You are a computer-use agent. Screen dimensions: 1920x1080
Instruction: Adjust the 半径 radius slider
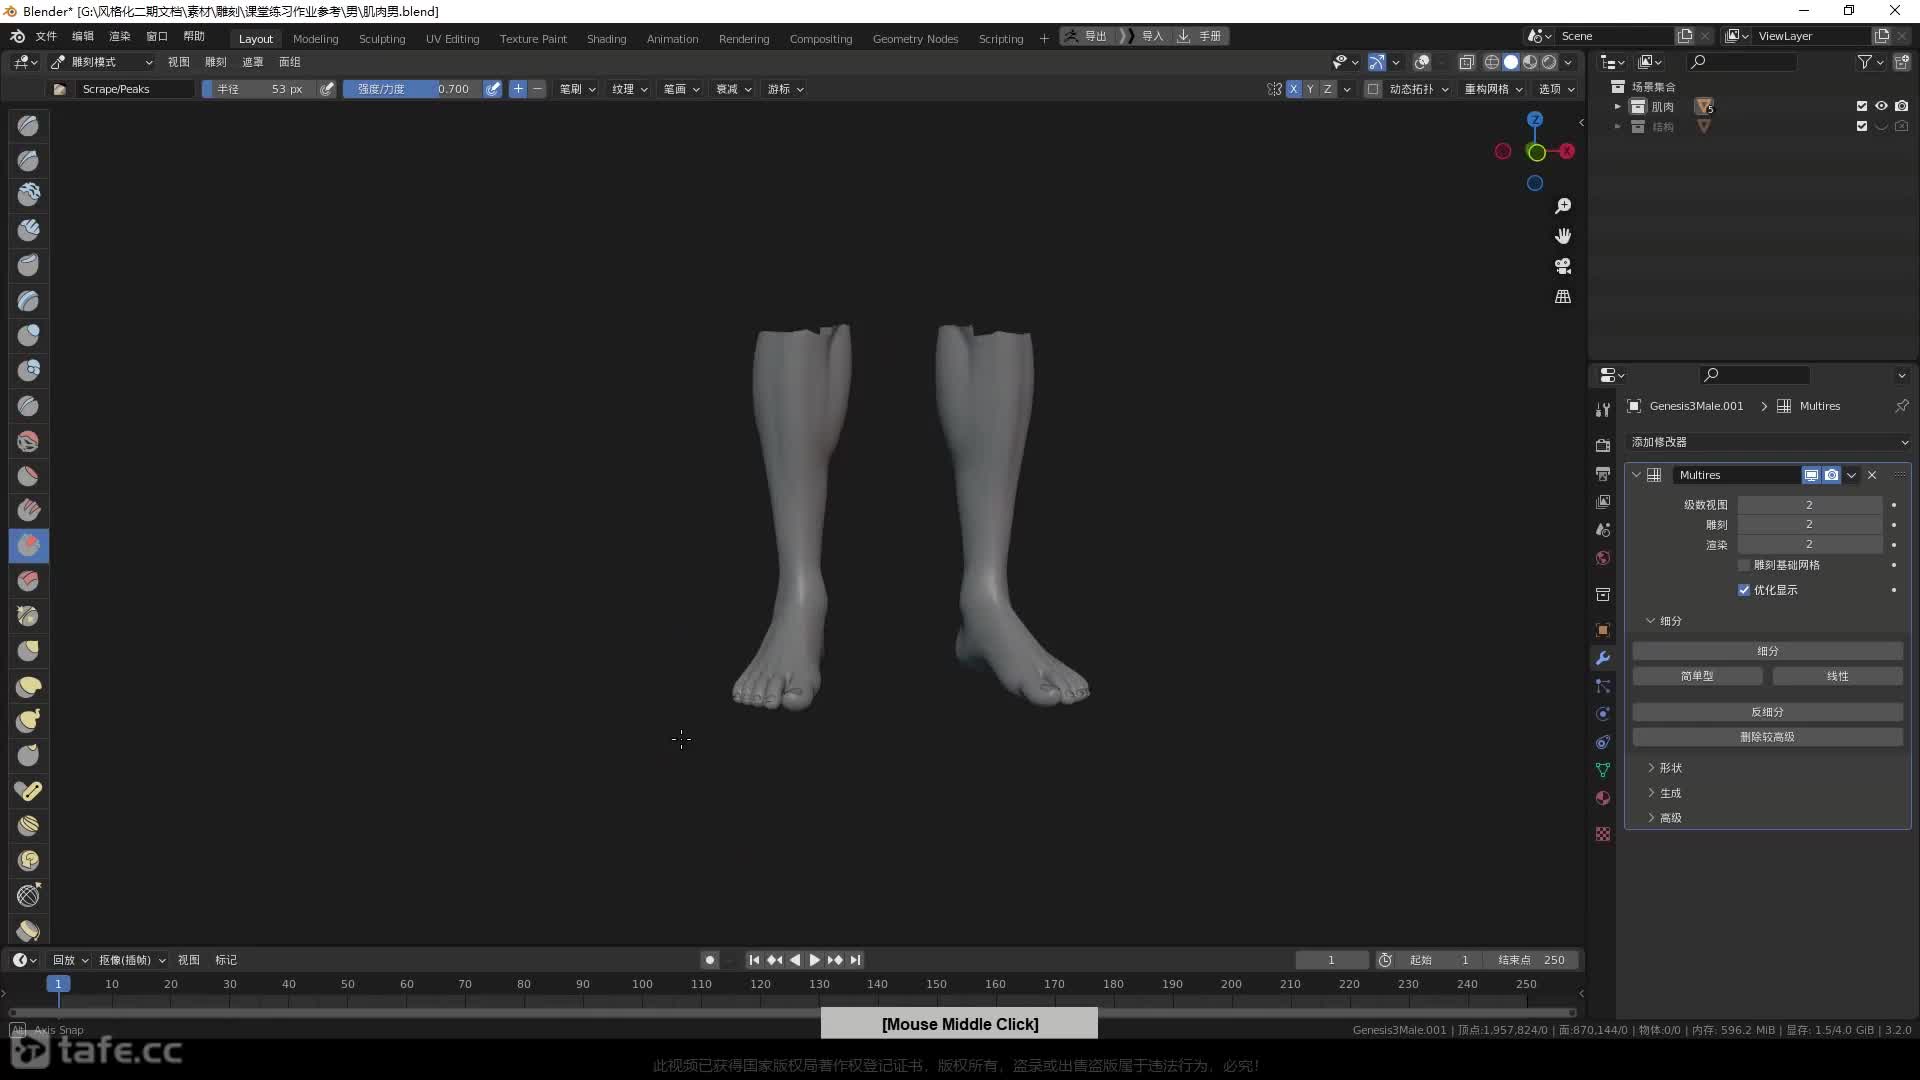tap(259, 89)
